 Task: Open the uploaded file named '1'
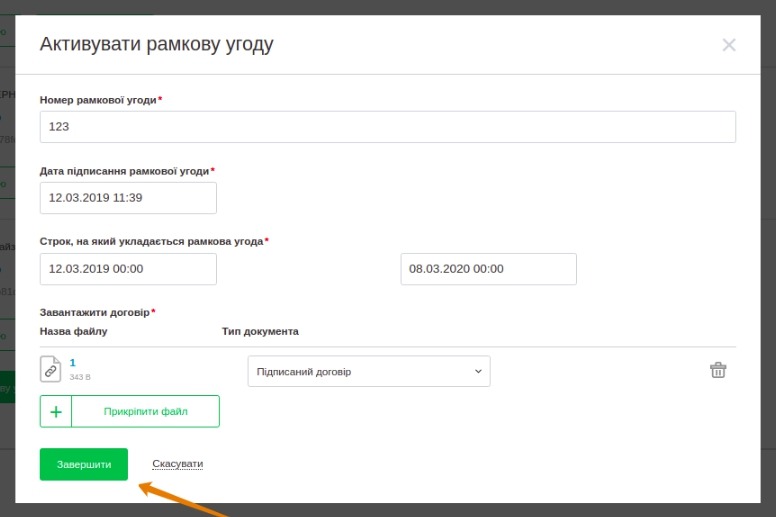click(x=73, y=362)
